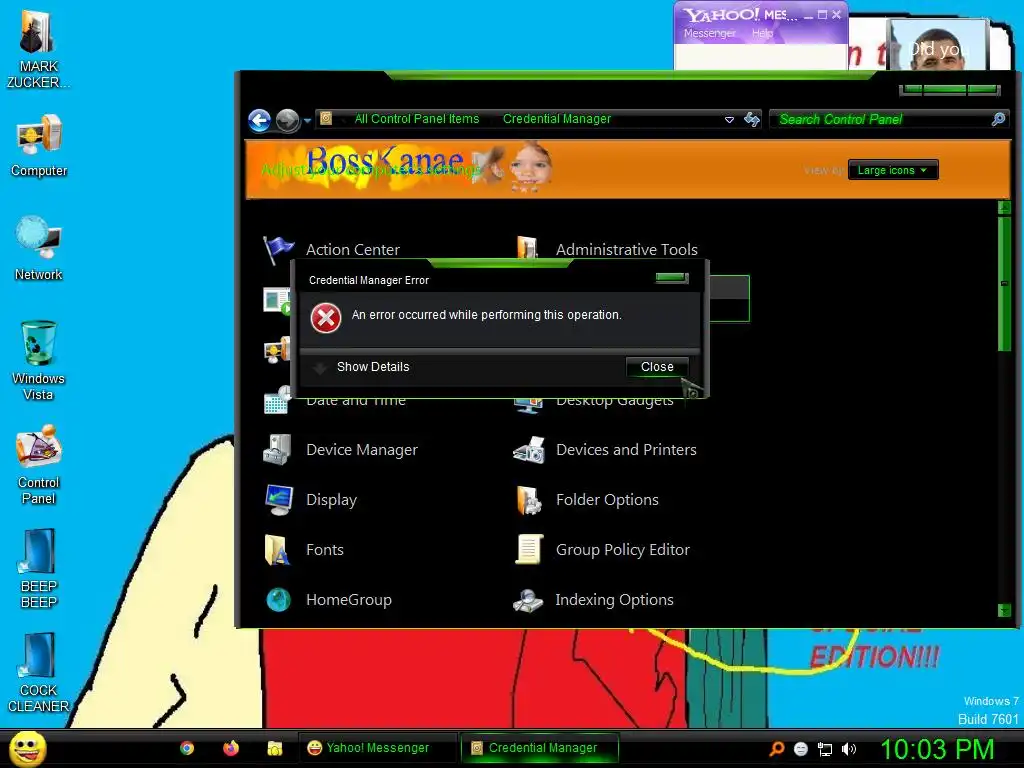This screenshot has height=768, width=1024.
Task: Click the refresh icon beside address bar
Action: pos(752,120)
